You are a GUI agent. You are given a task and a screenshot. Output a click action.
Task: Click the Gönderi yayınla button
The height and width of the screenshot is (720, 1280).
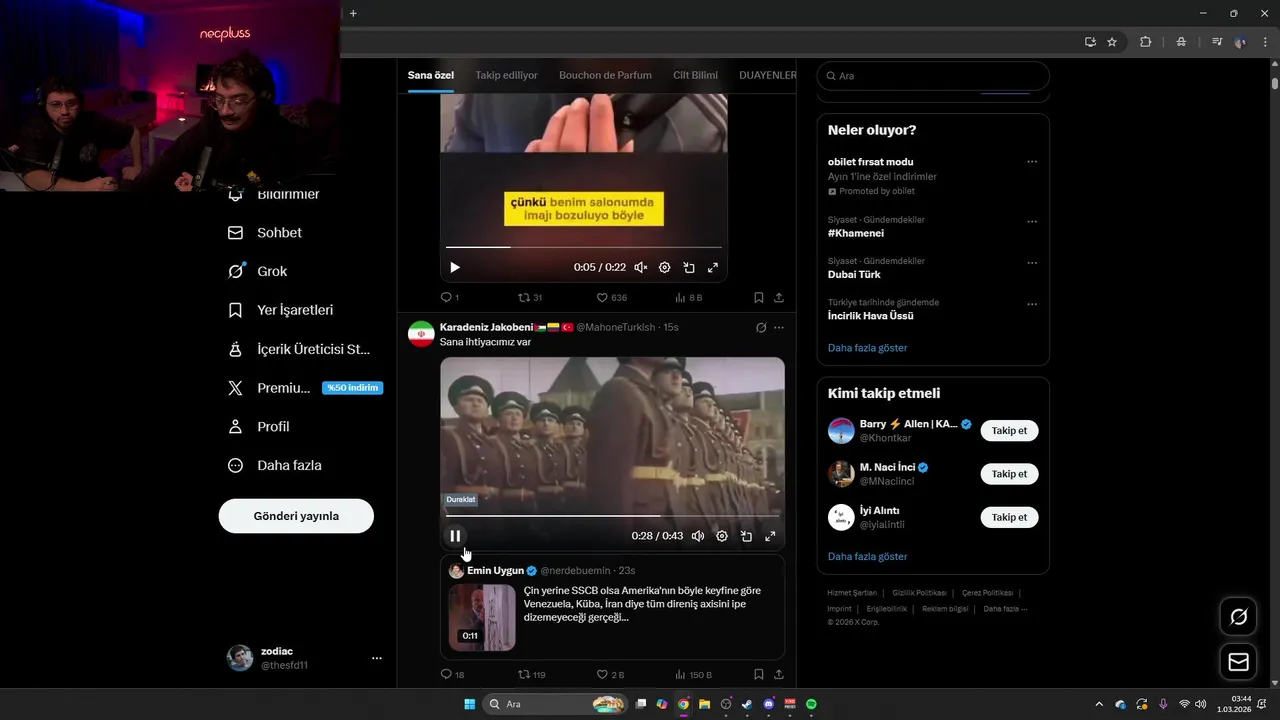[296, 516]
